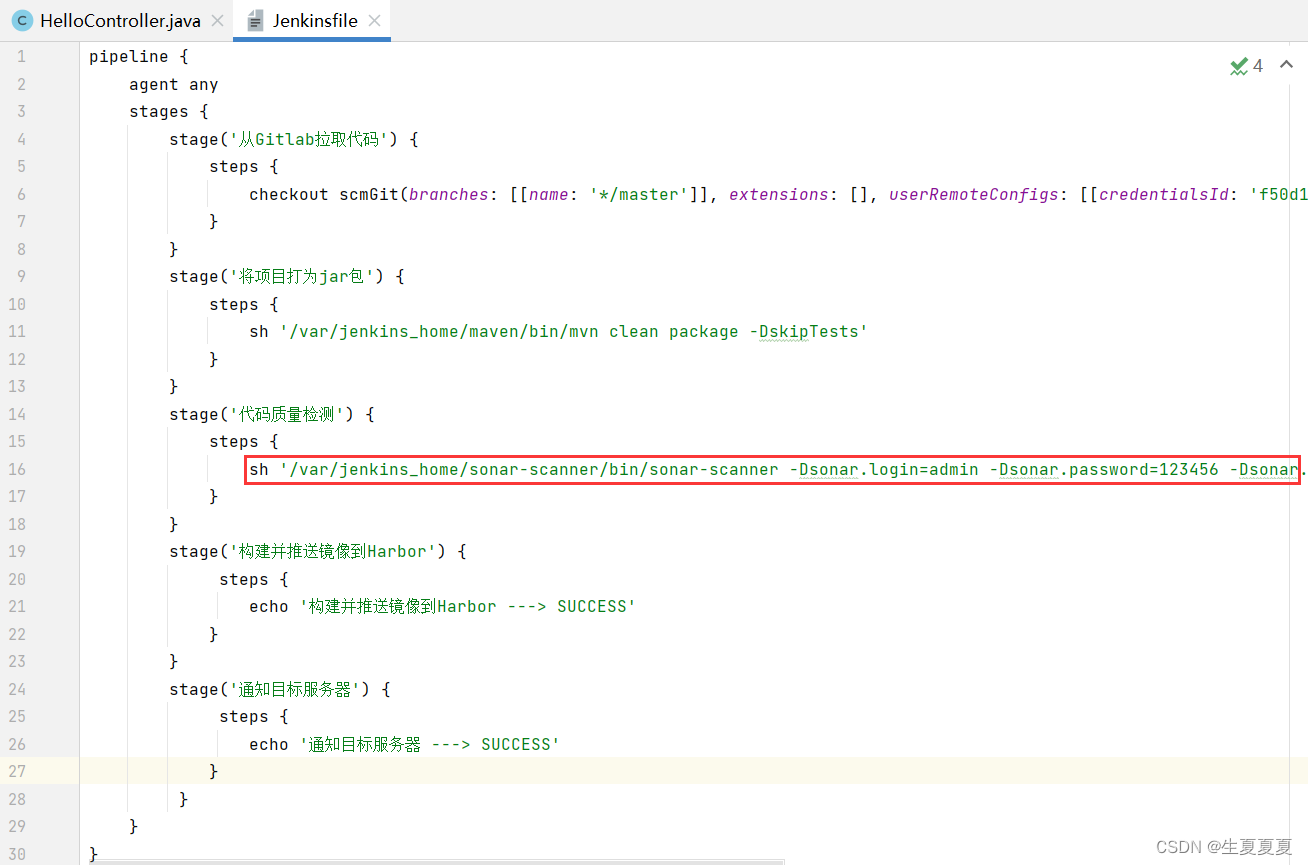The image size is (1308, 865).
Task: Click the mvn clean package command string
Action: pyautogui.click(x=573, y=332)
